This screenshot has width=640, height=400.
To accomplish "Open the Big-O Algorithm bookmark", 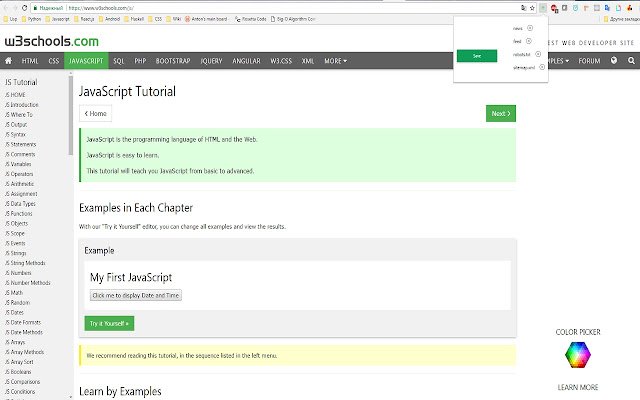I will tap(293, 19).
